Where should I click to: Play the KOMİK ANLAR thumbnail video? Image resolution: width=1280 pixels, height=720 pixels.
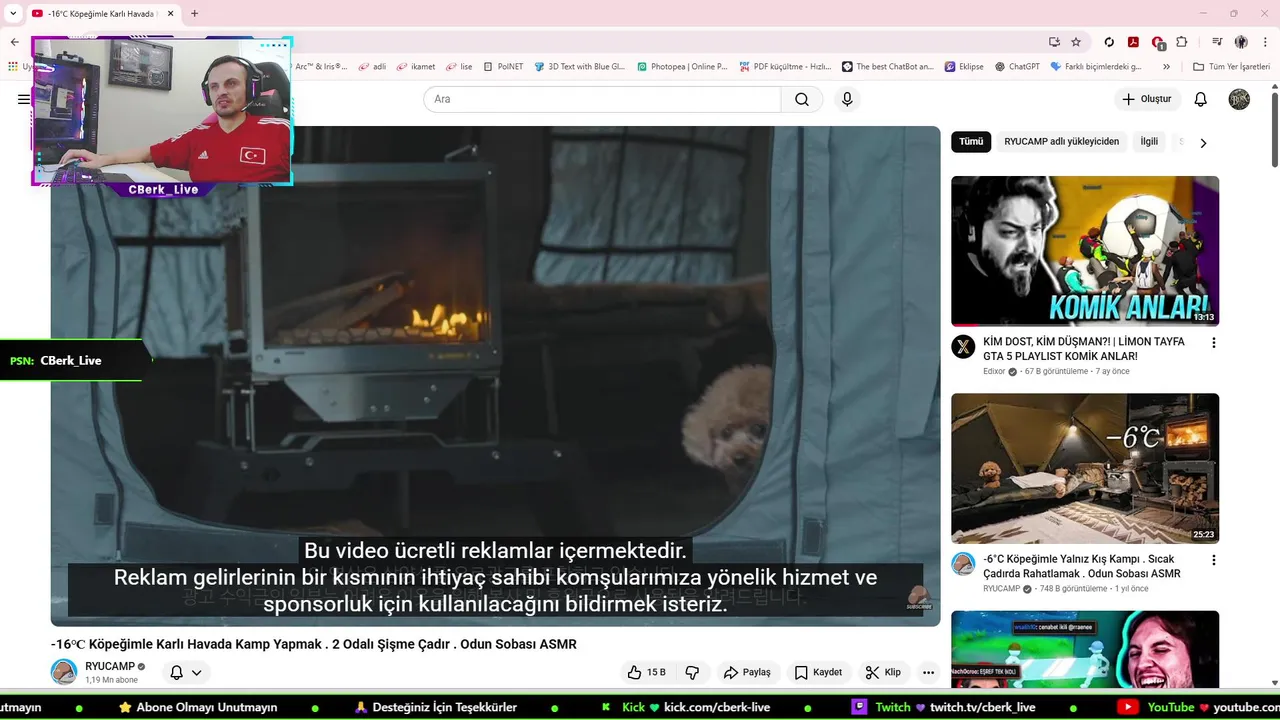tap(1085, 251)
